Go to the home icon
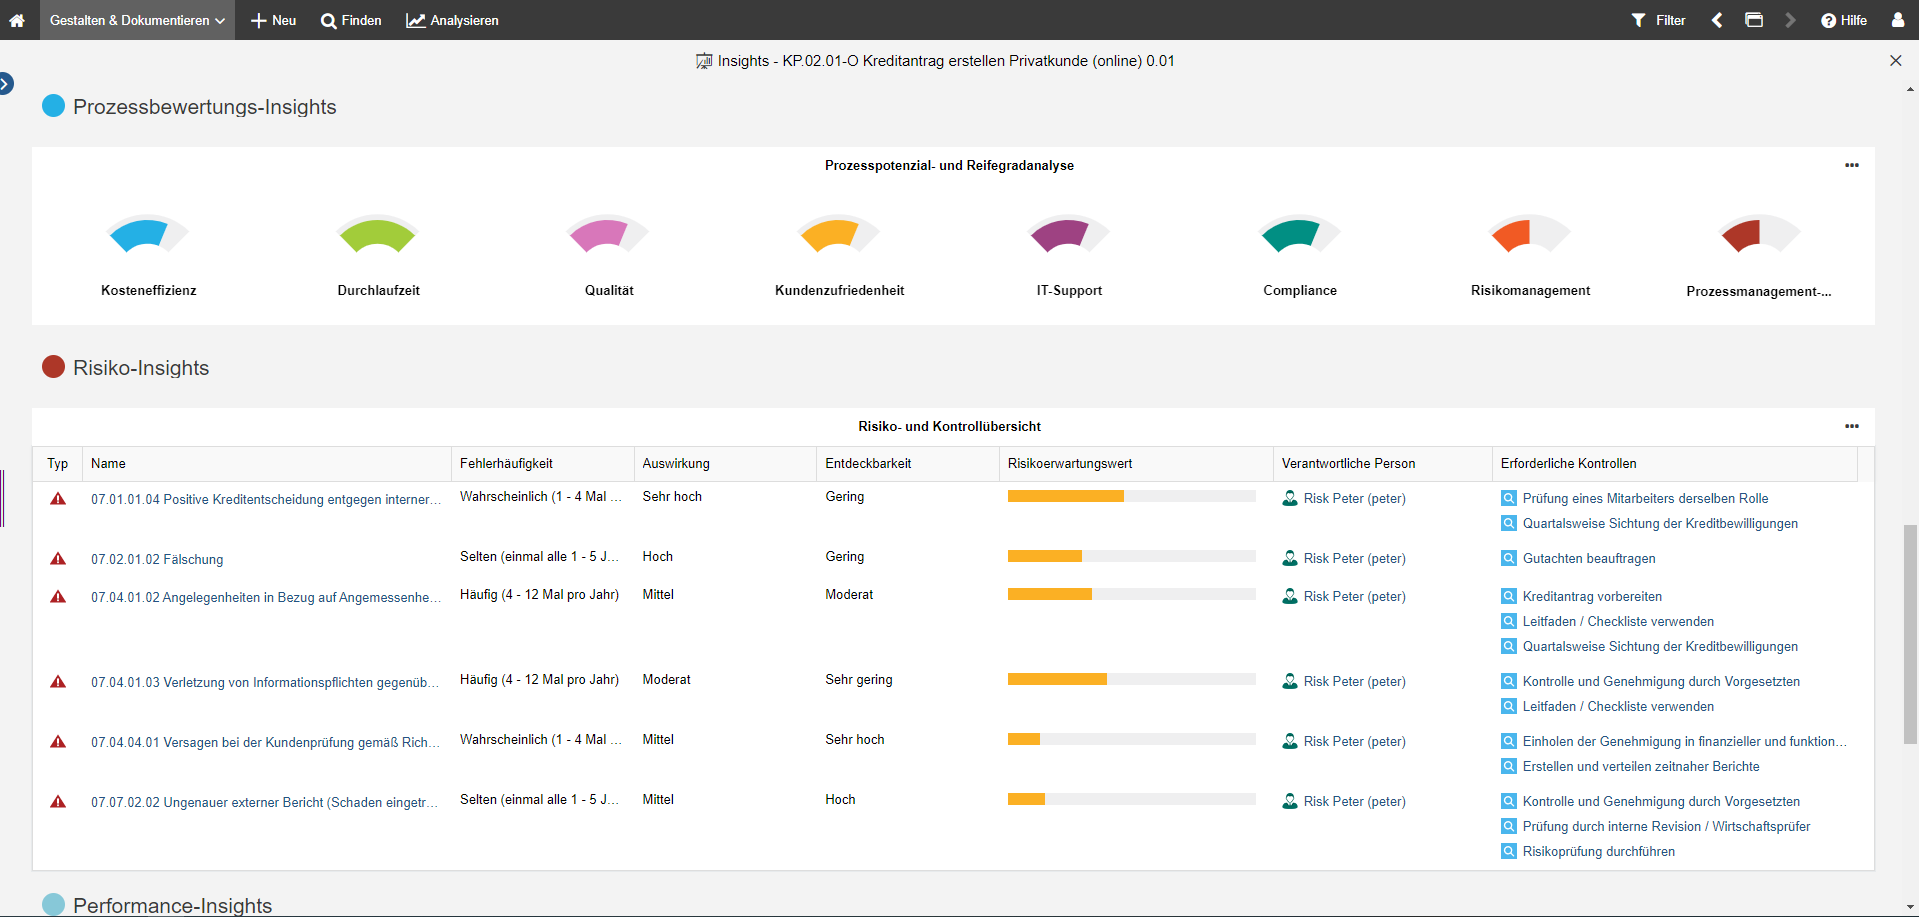This screenshot has width=1919, height=917. tap(17, 20)
